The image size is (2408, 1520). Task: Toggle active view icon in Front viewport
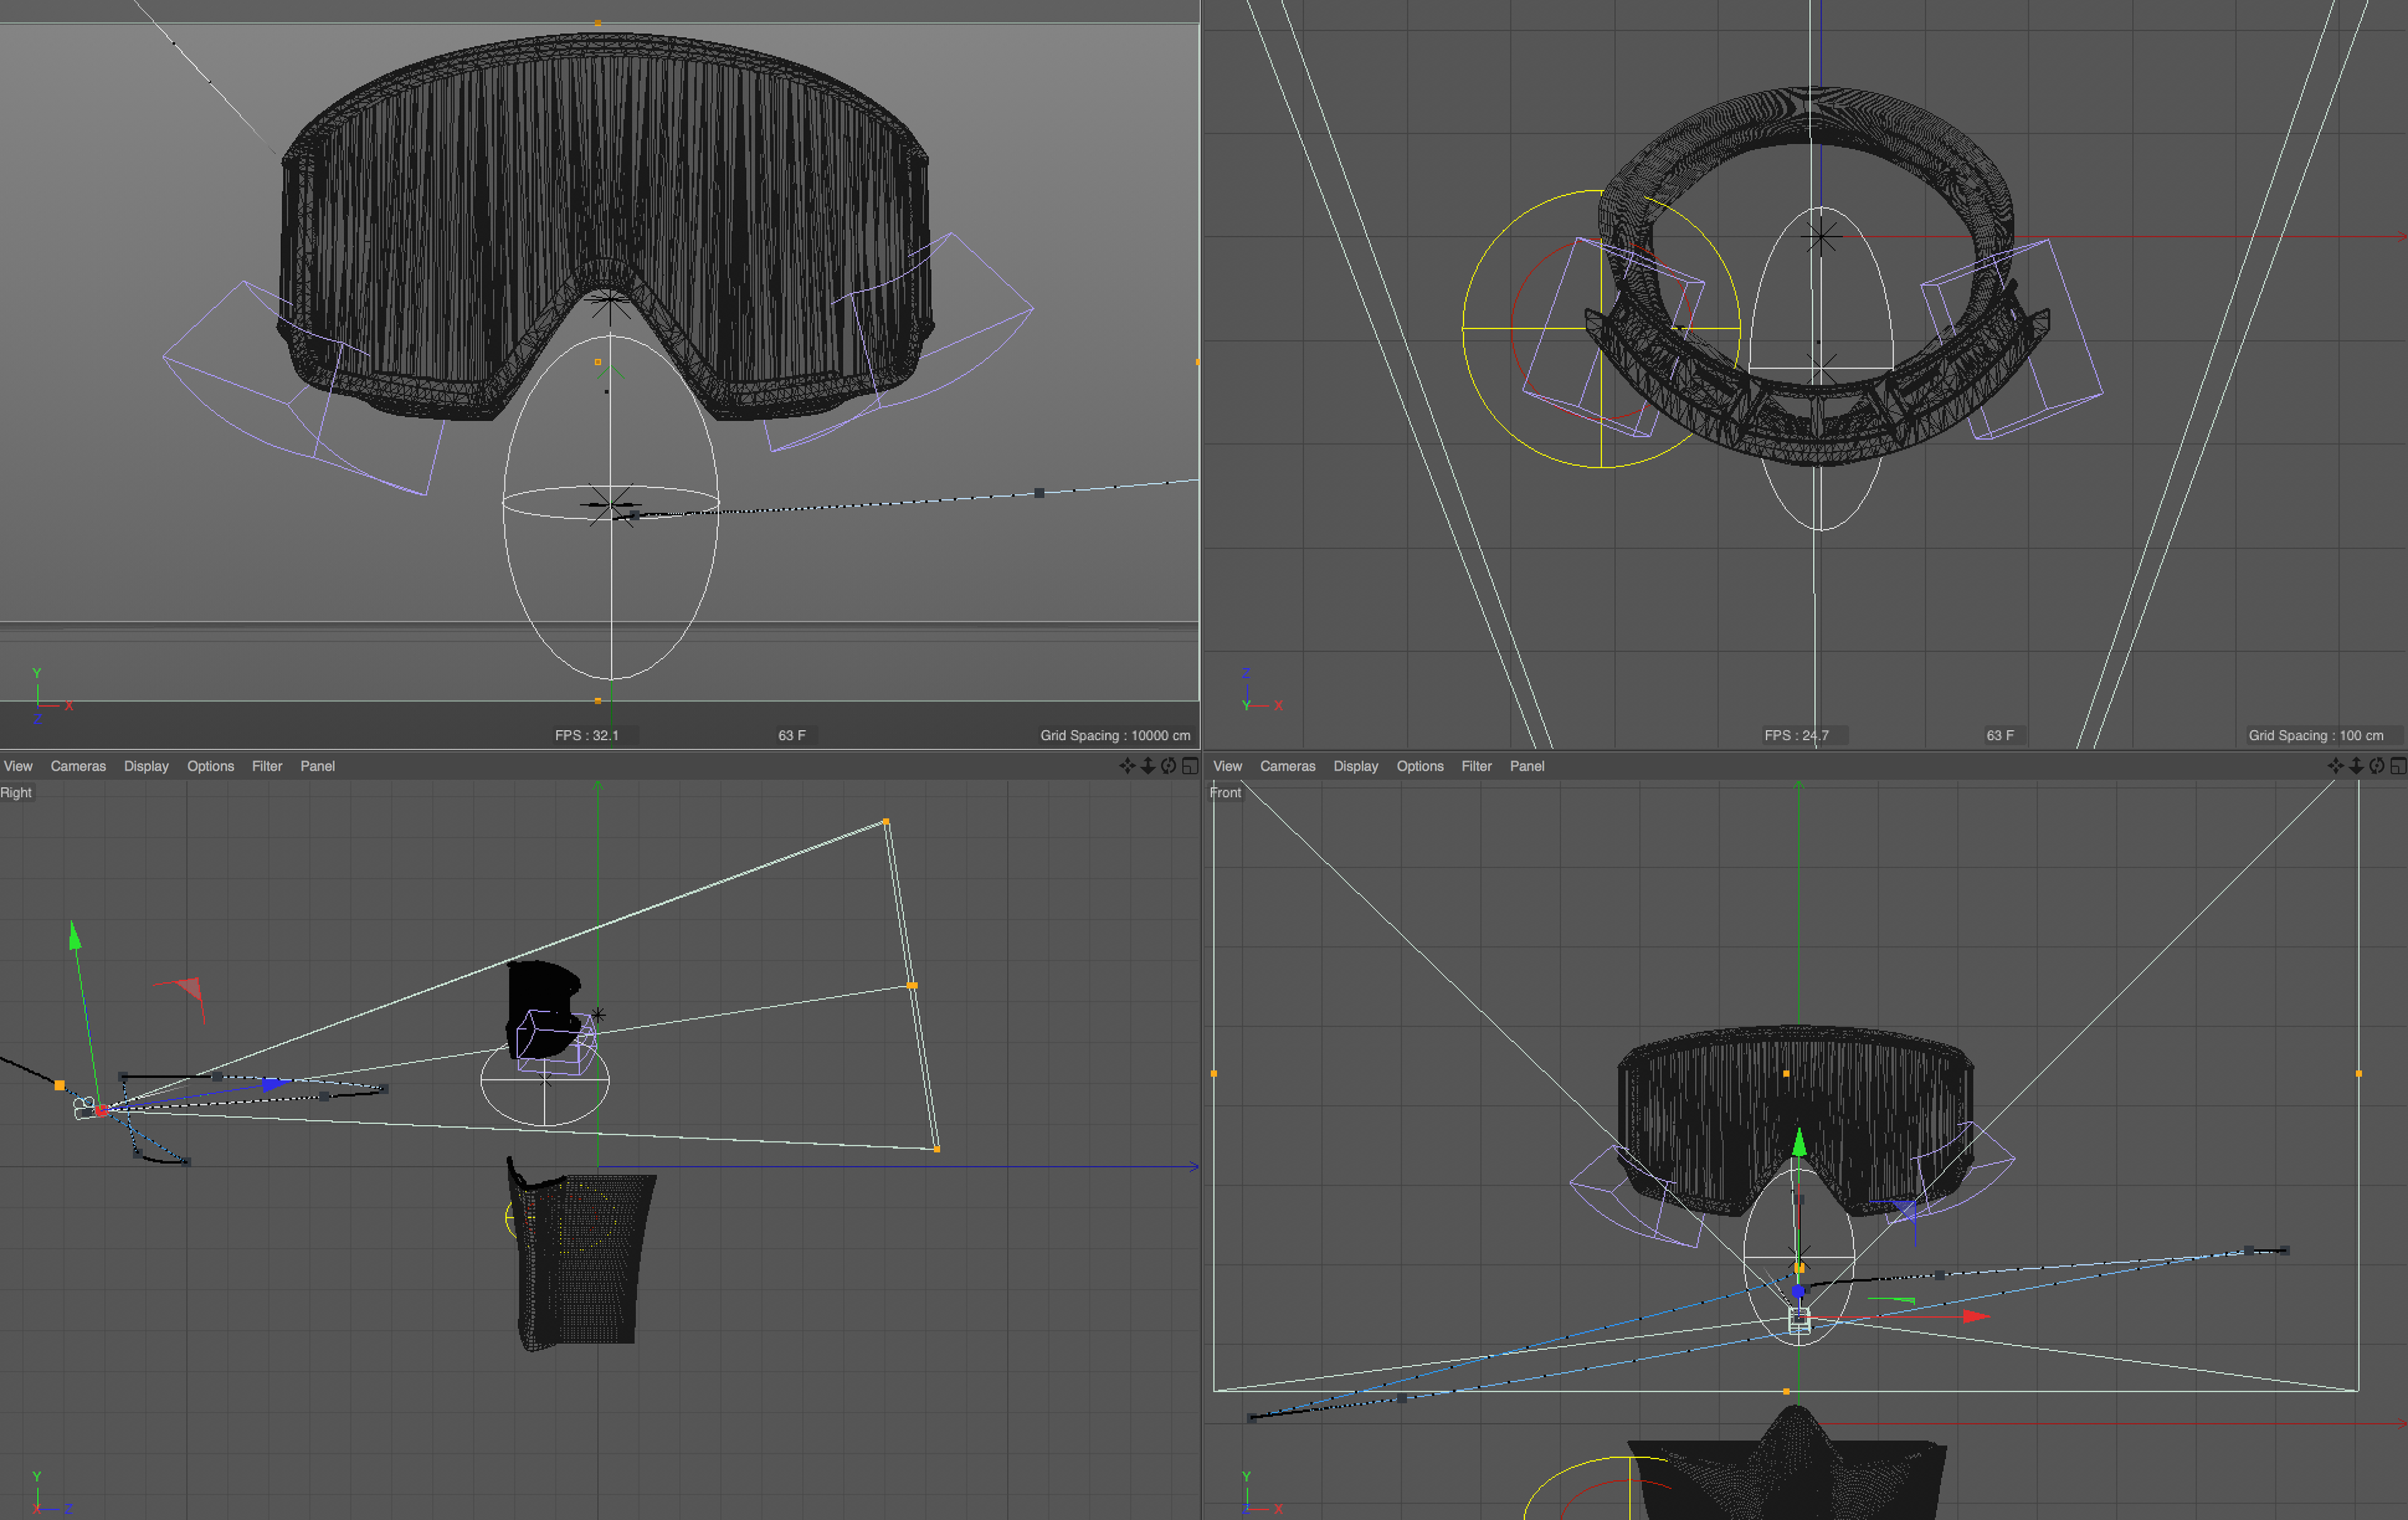pyautogui.click(x=2398, y=766)
